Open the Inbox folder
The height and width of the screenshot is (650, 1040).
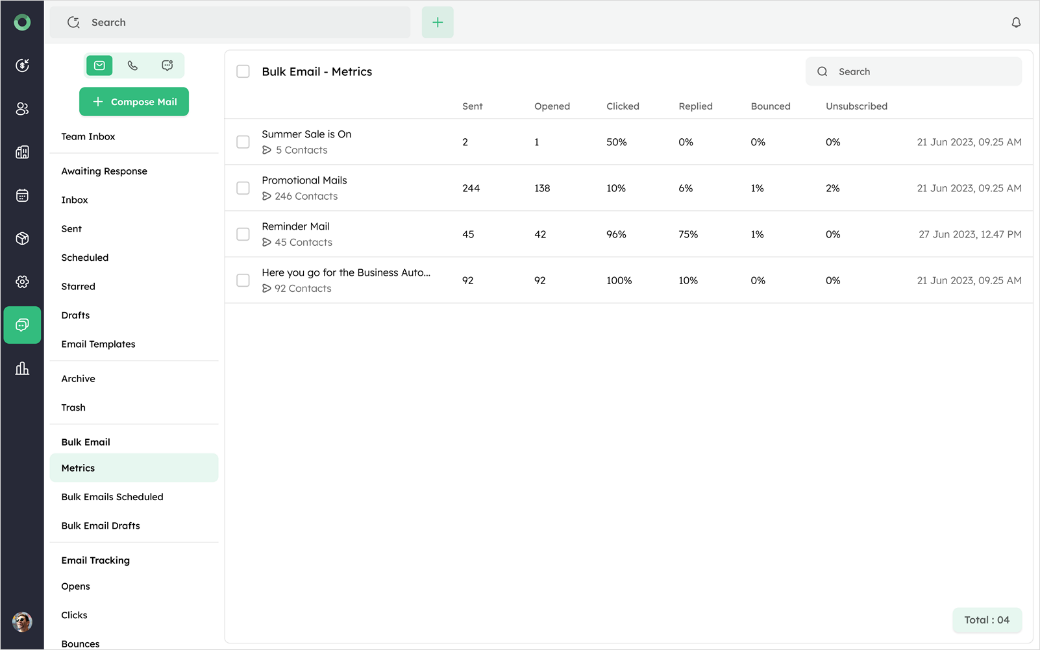tap(74, 200)
